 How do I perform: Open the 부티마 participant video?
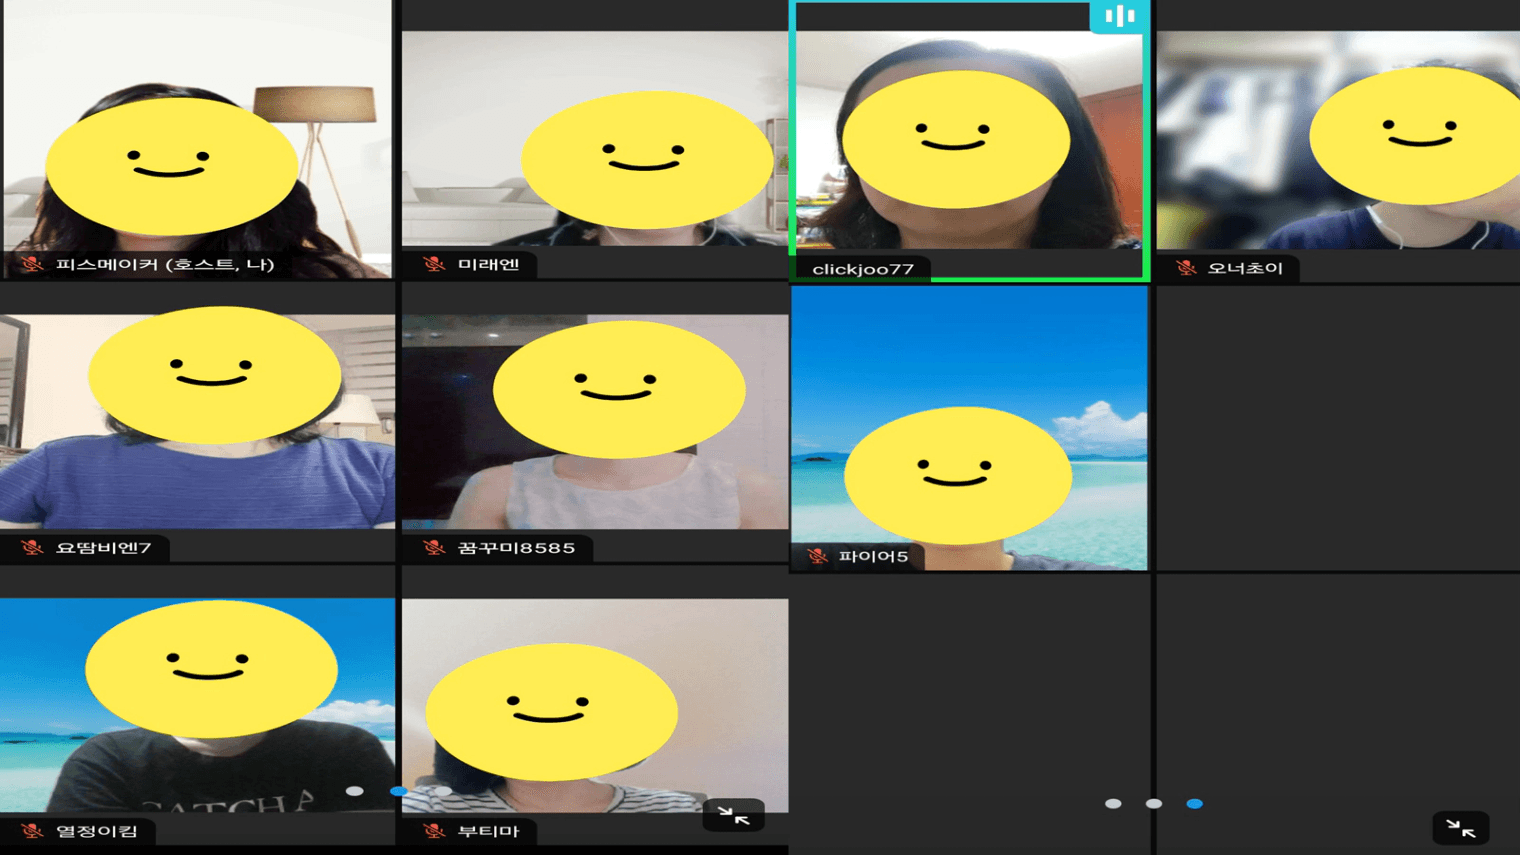(594, 705)
